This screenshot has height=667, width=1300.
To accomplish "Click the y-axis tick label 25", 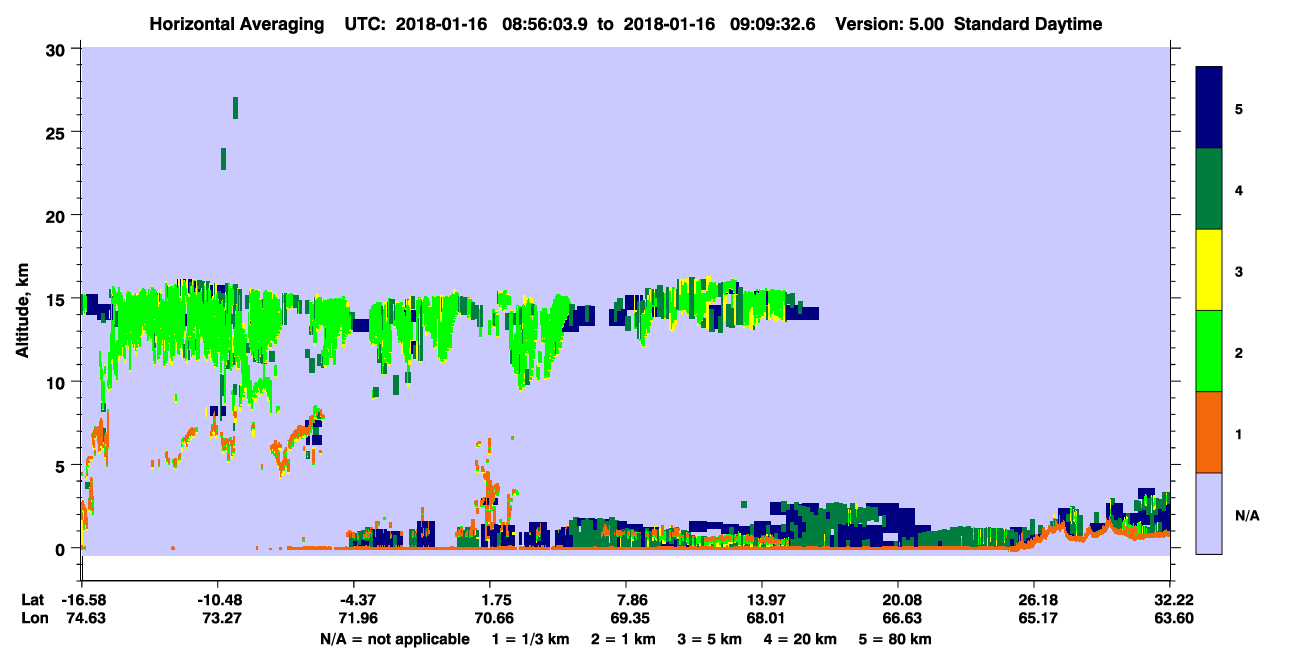I will (58, 132).
